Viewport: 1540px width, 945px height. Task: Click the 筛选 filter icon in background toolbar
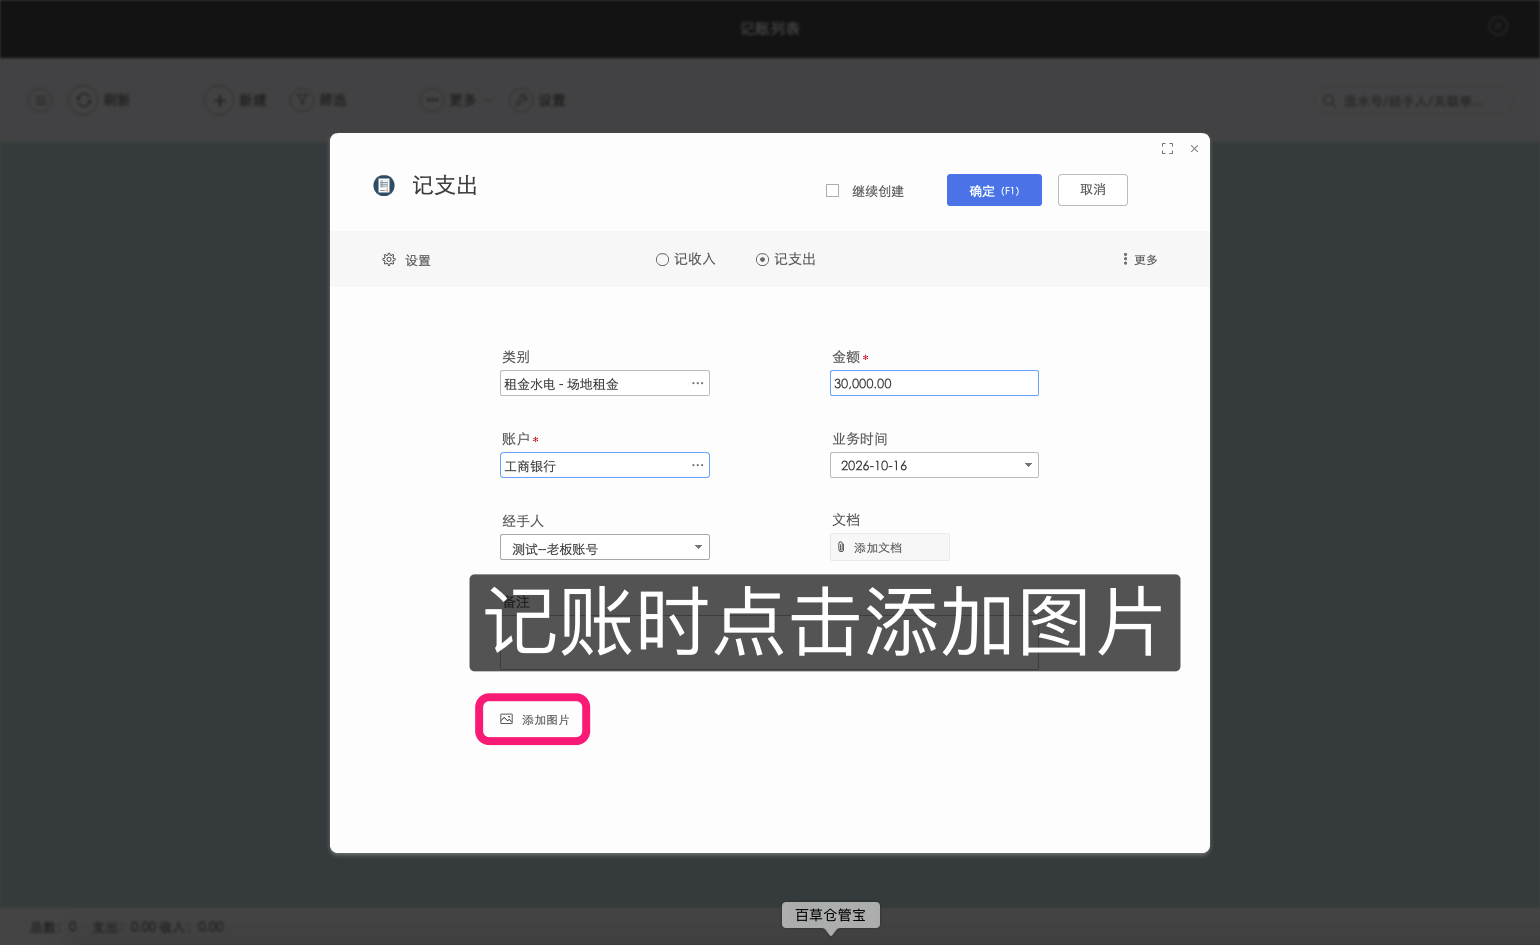tap(302, 100)
